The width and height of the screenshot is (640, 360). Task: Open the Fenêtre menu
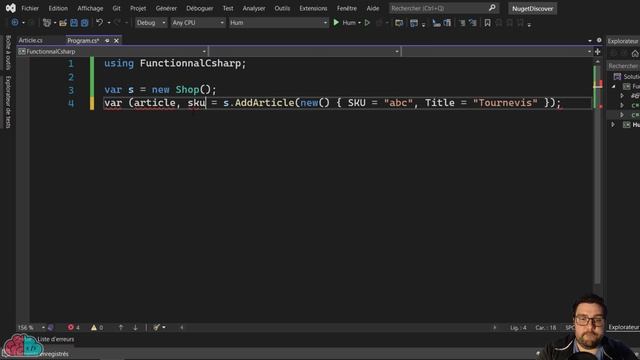(347, 8)
